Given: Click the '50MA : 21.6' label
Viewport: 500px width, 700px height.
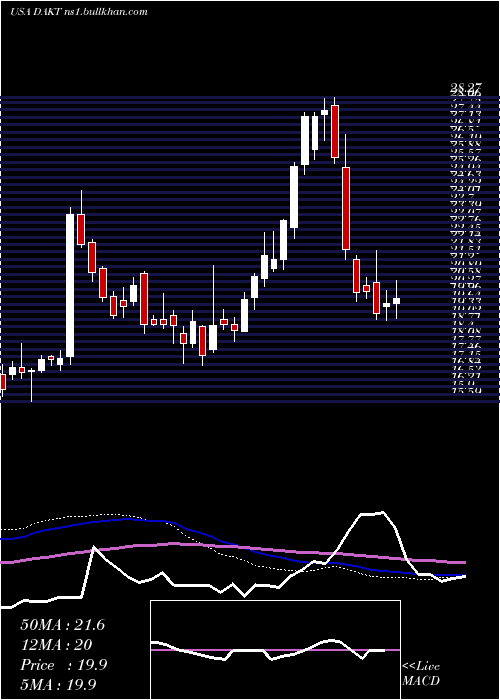Looking at the screenshot, I should pos(63,625).
